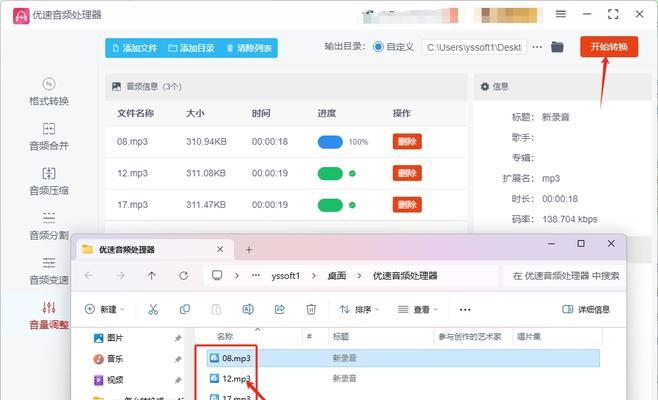Expand the chevron after 桌面 breadcrumb
Viewport: 658px width, 400px height.
click(359, 276)
